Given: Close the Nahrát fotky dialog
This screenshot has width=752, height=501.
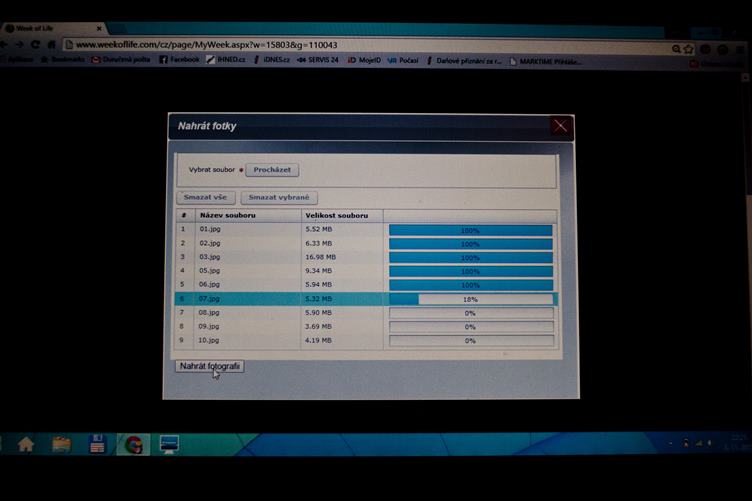Looking at the screenshot, I should pos(560,126).
